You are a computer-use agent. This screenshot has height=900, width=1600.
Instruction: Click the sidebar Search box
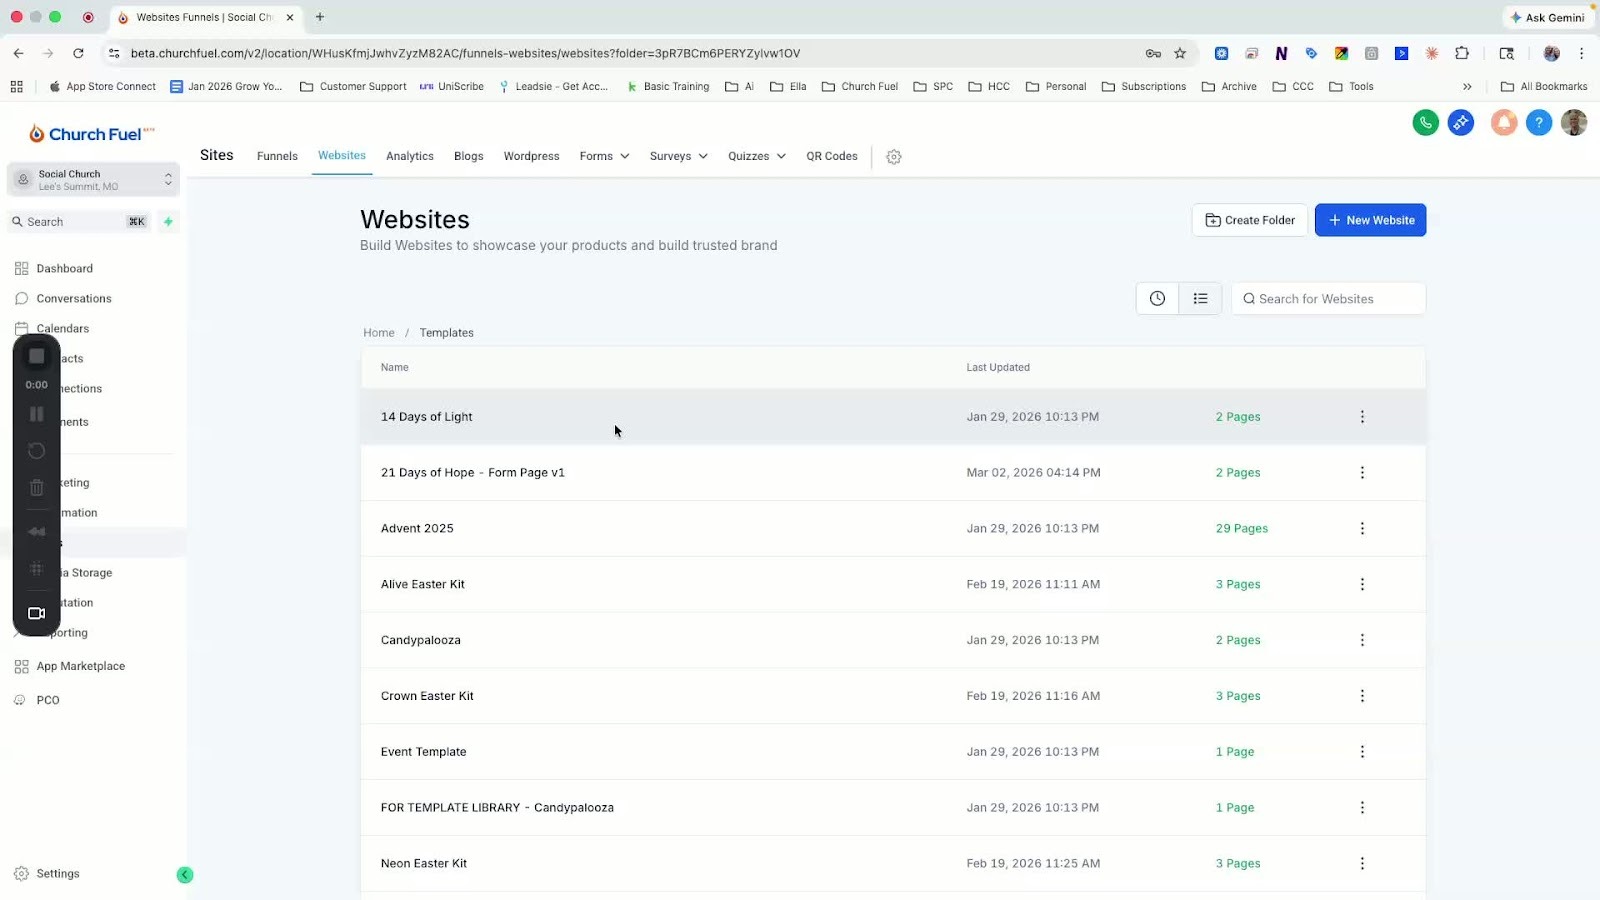pos(80,222)
